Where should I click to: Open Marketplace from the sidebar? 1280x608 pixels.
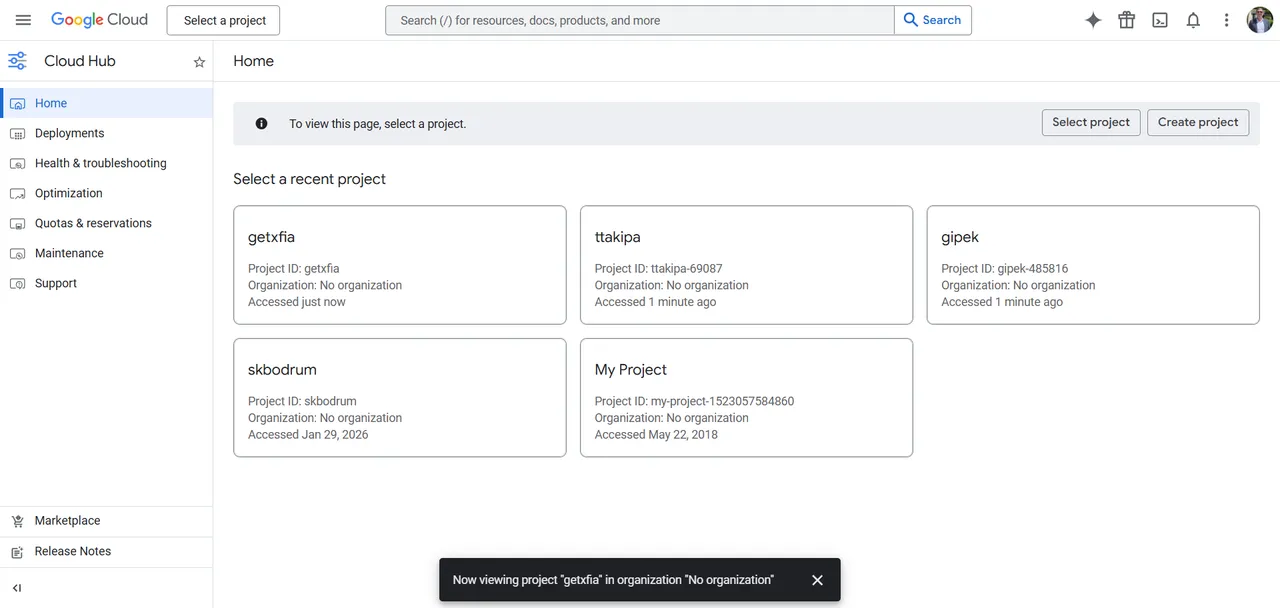[67, 521]
